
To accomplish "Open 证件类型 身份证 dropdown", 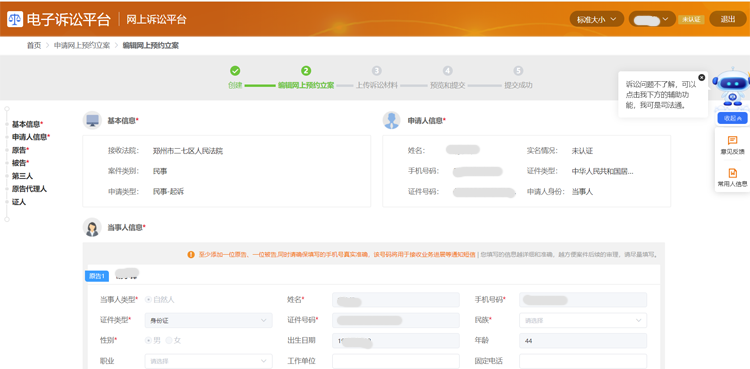I will 209,320.
